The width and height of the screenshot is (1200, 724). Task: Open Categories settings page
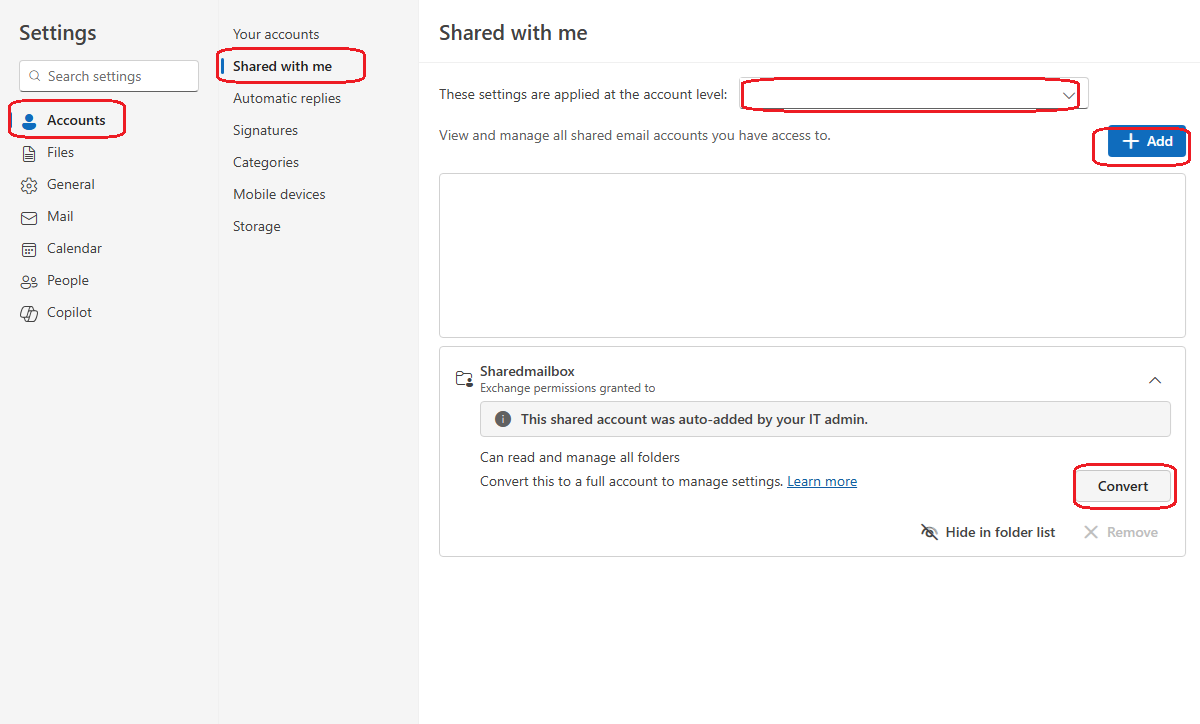pos(266,162)
